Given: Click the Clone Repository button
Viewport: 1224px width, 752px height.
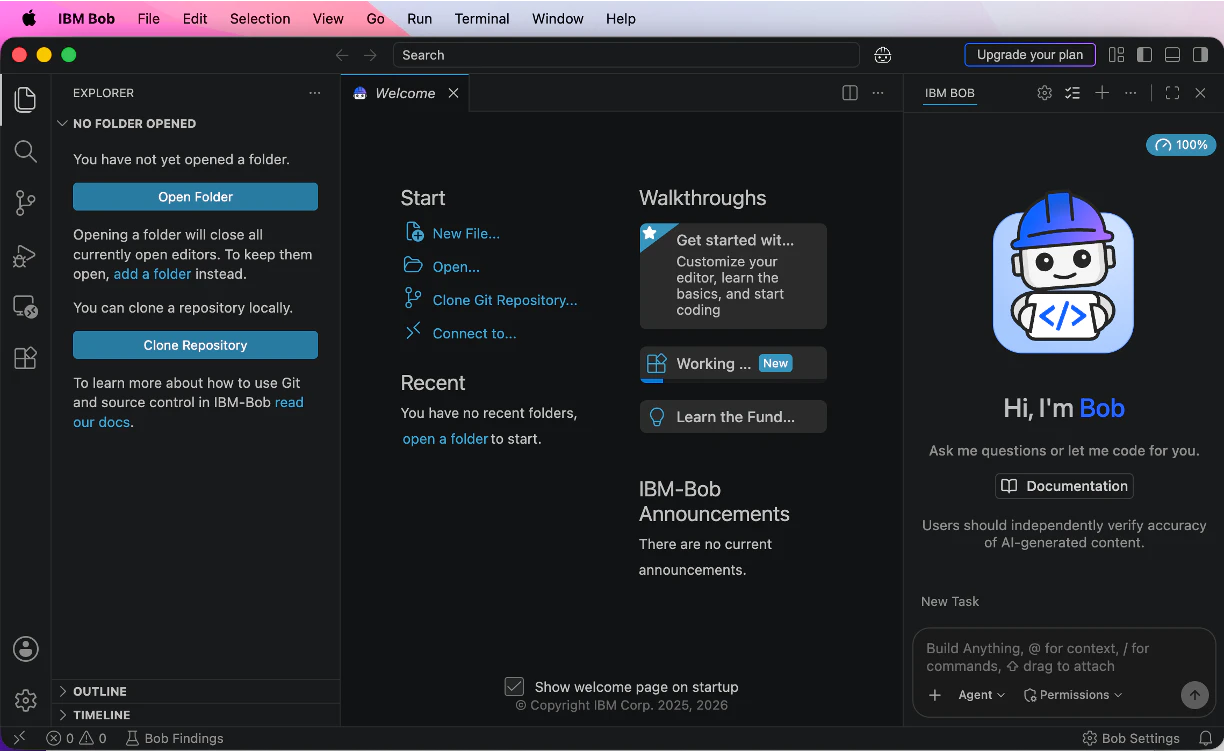Looking at the screenshot, I should coord(195,345).
